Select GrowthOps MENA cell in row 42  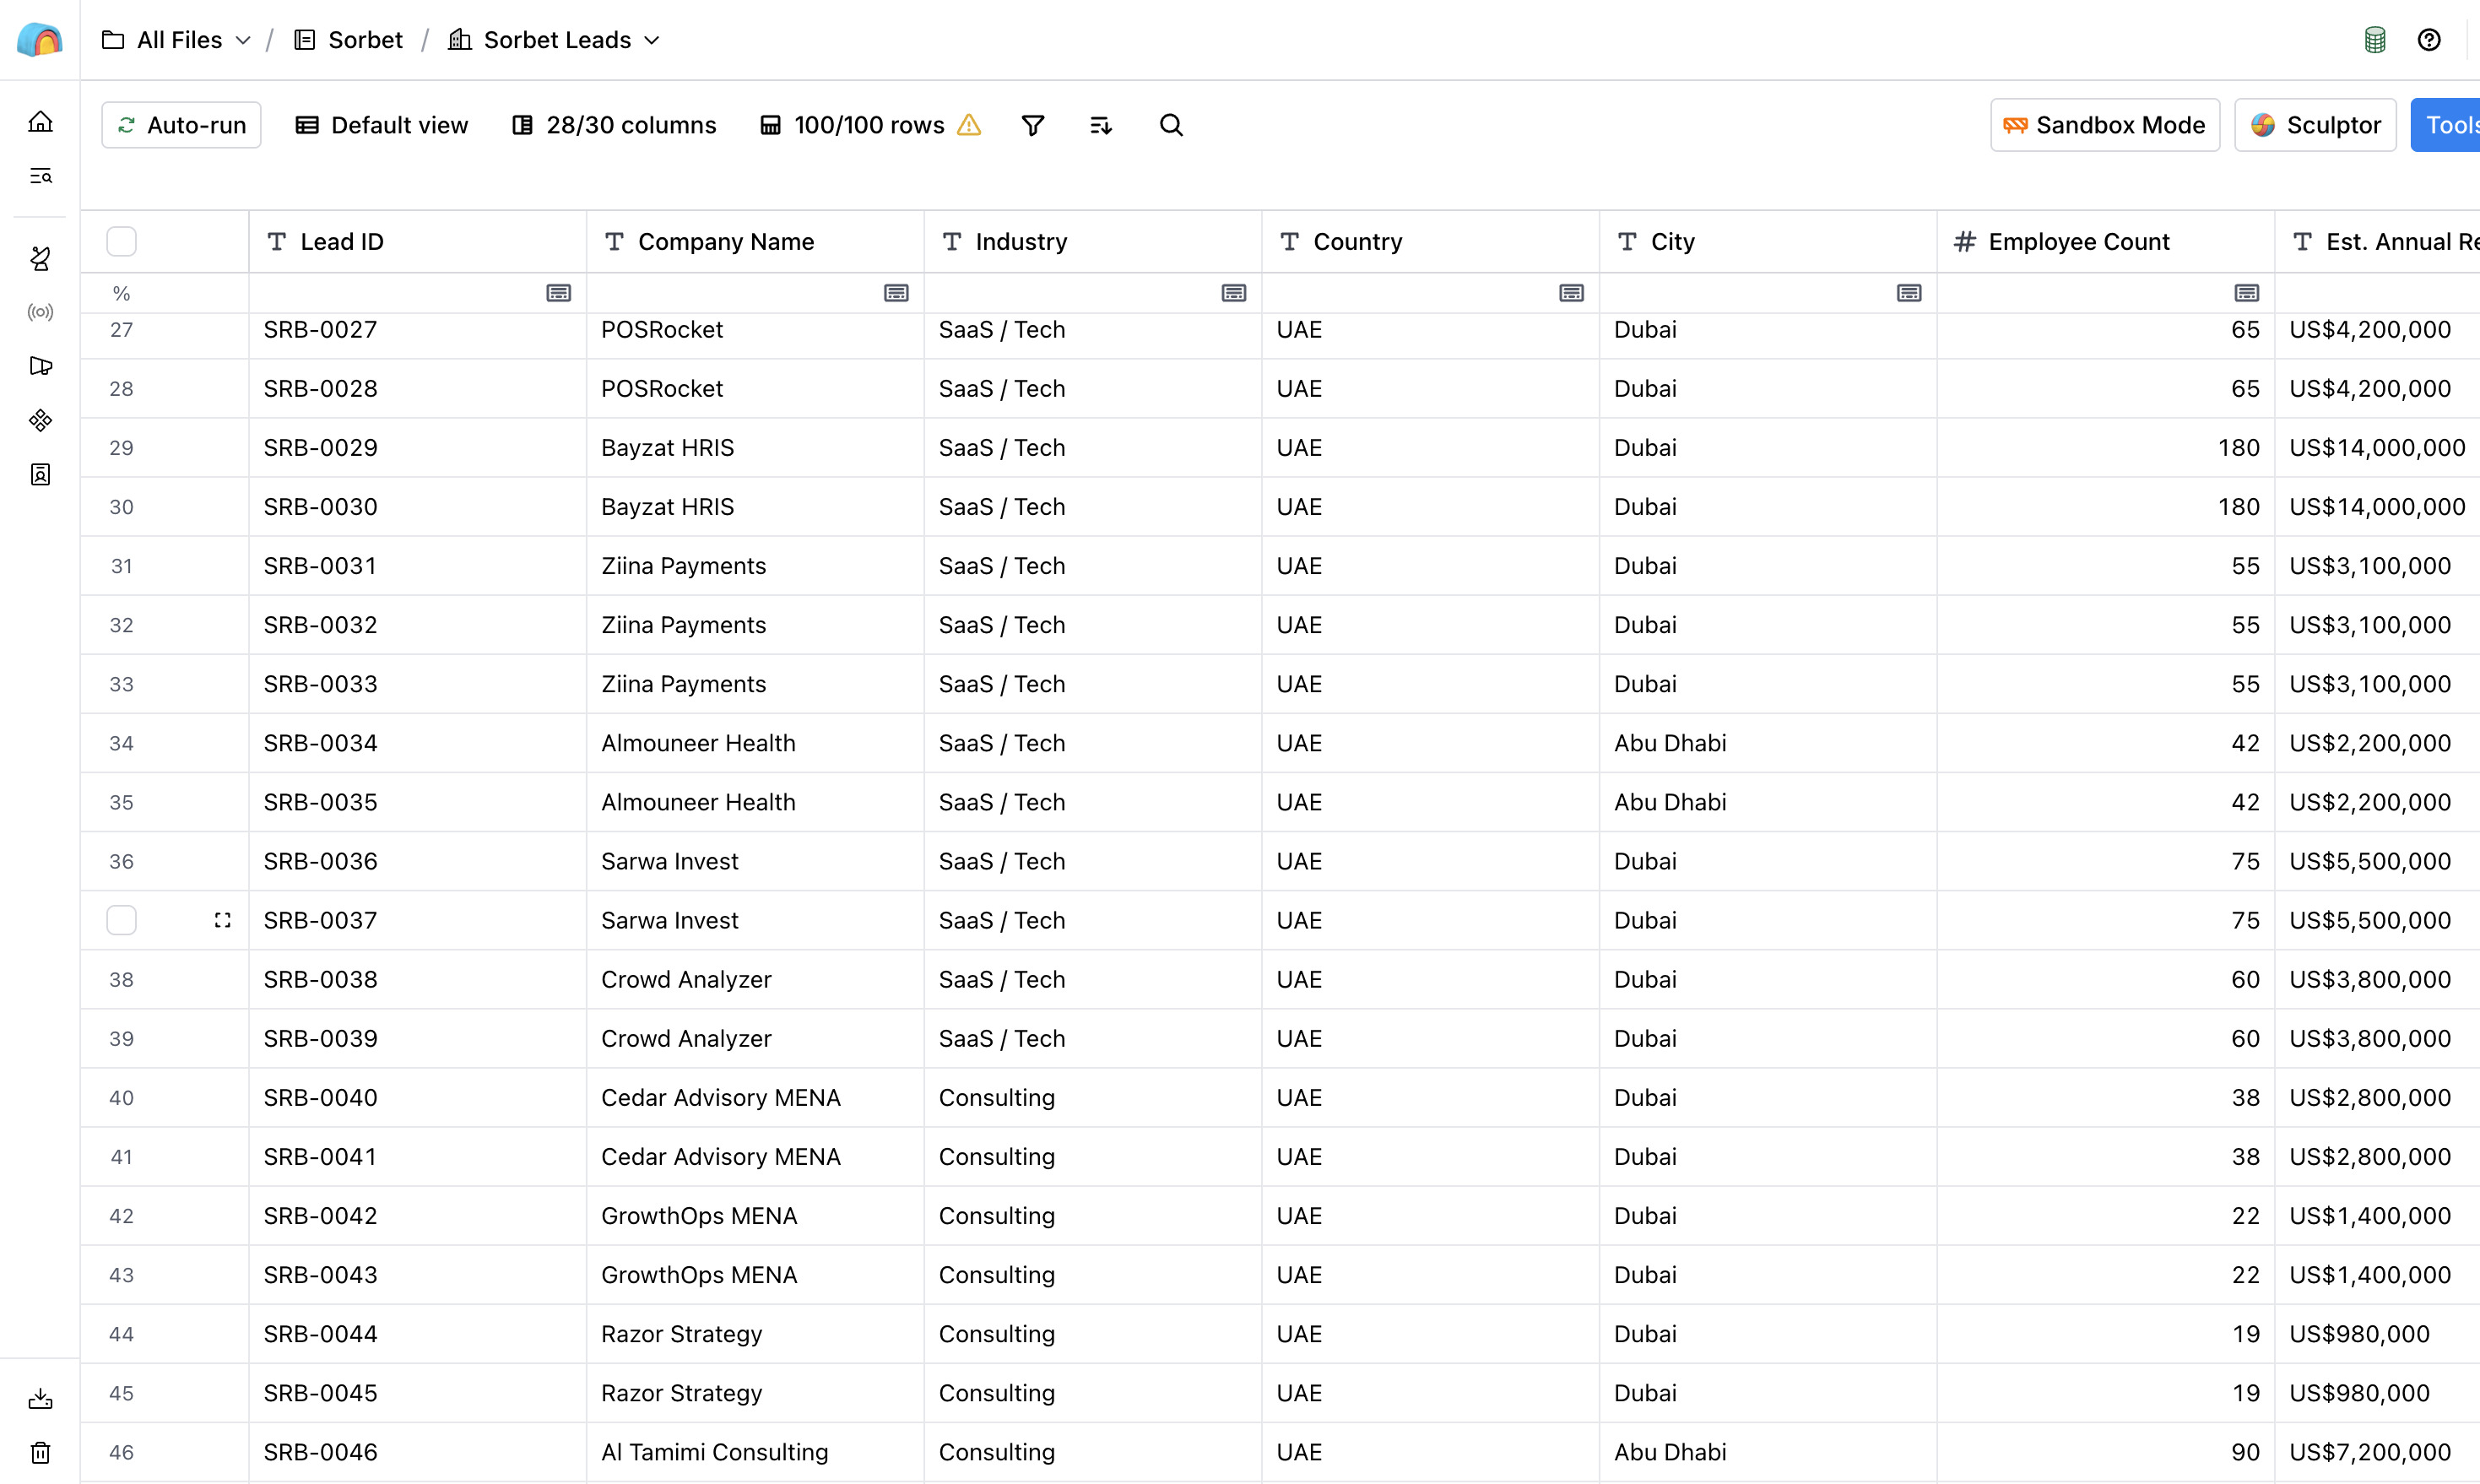pyautogui.click(x=755, y=1215)
